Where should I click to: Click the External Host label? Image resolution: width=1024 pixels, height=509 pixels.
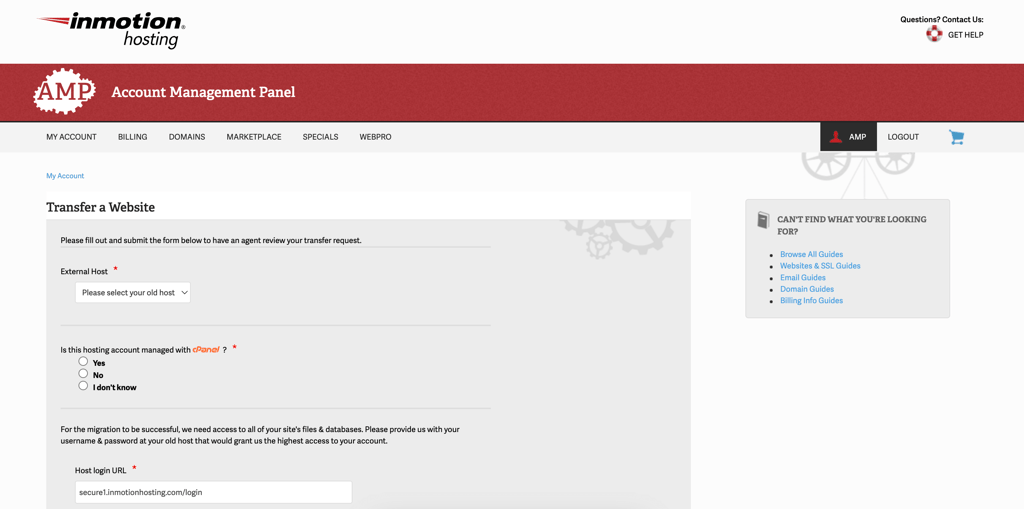click(x=84, y=271)
